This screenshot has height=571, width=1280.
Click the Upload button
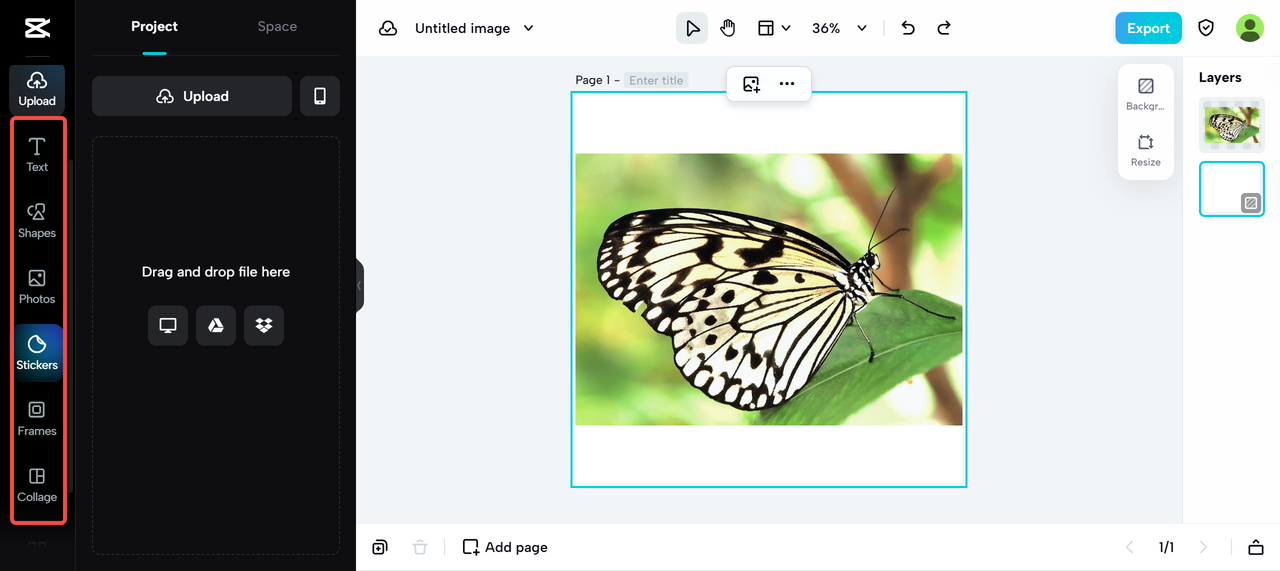(x=192, y=96)
